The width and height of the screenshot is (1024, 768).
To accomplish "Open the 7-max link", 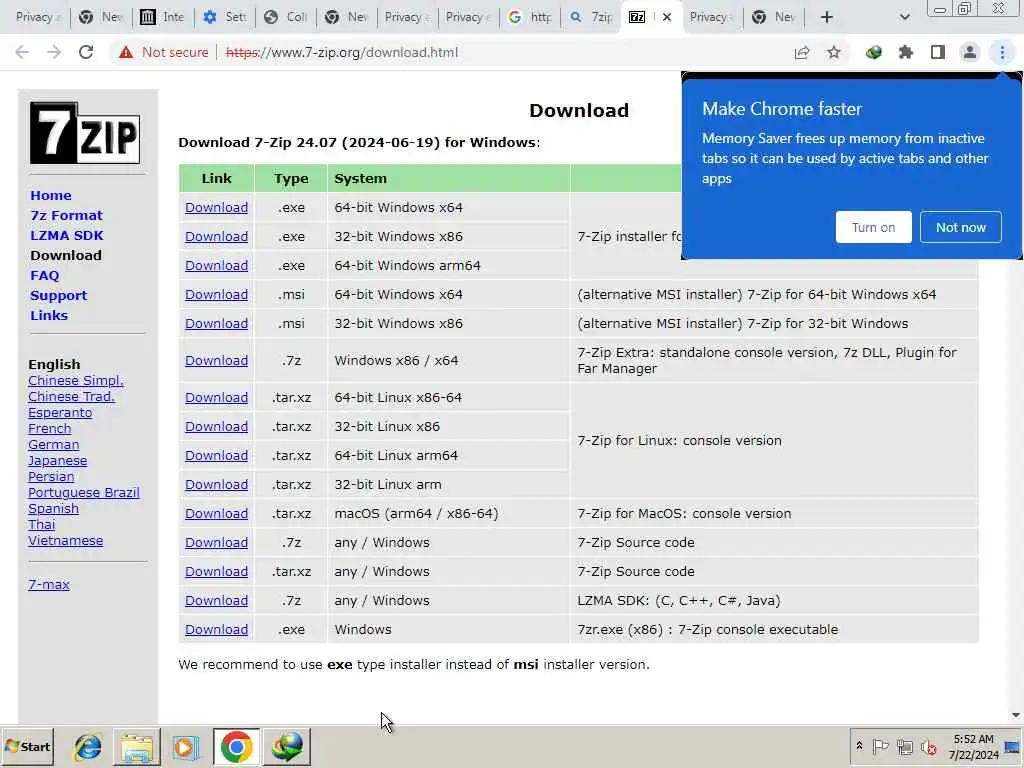I will (49, 584).
